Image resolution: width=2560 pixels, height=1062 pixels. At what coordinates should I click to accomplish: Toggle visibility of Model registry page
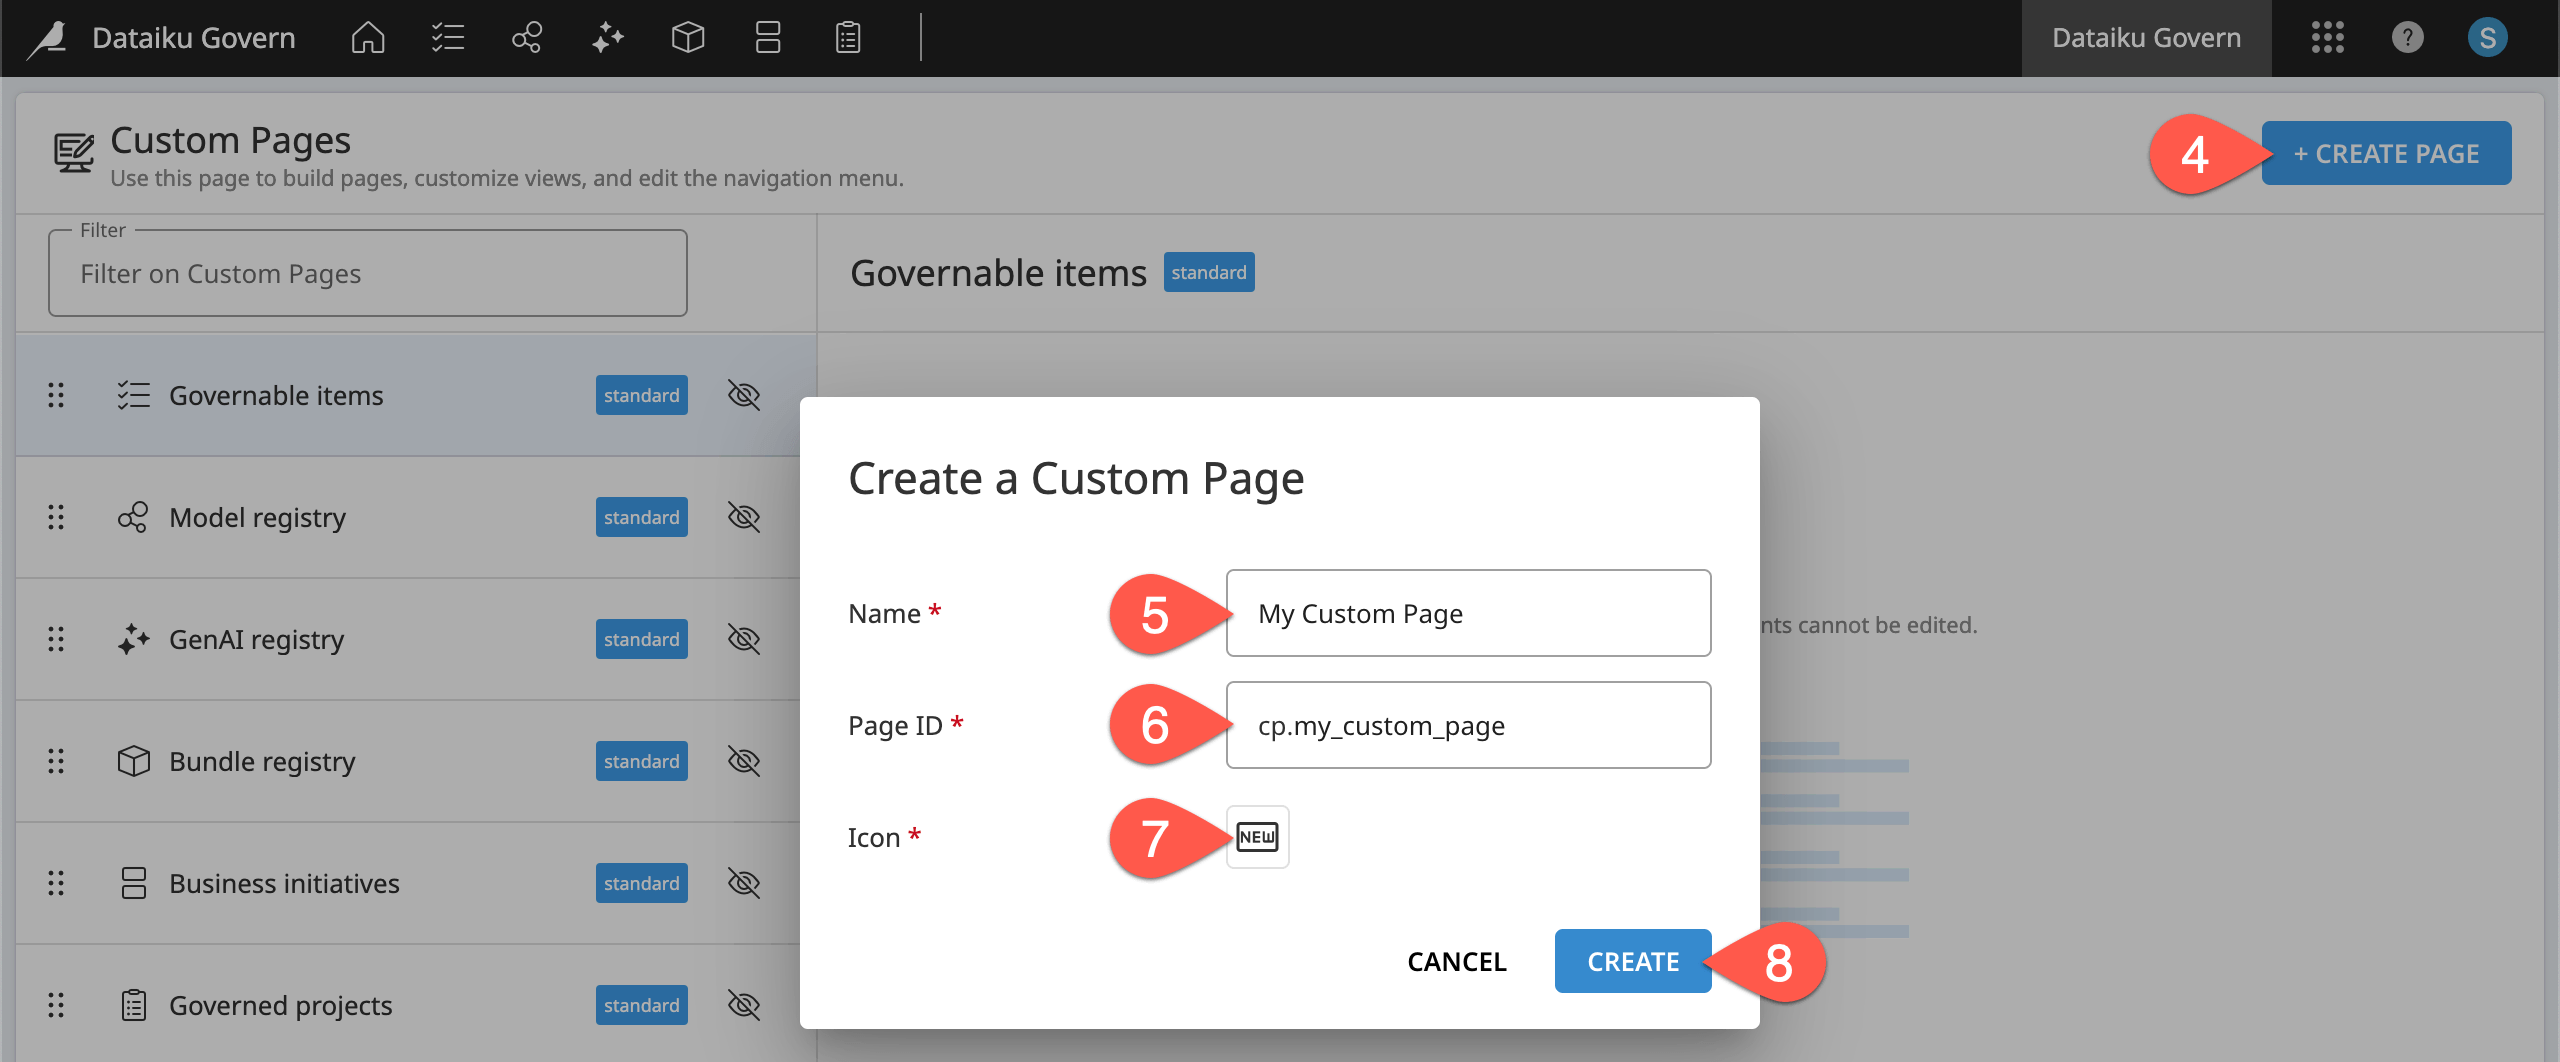pos(744,517)
